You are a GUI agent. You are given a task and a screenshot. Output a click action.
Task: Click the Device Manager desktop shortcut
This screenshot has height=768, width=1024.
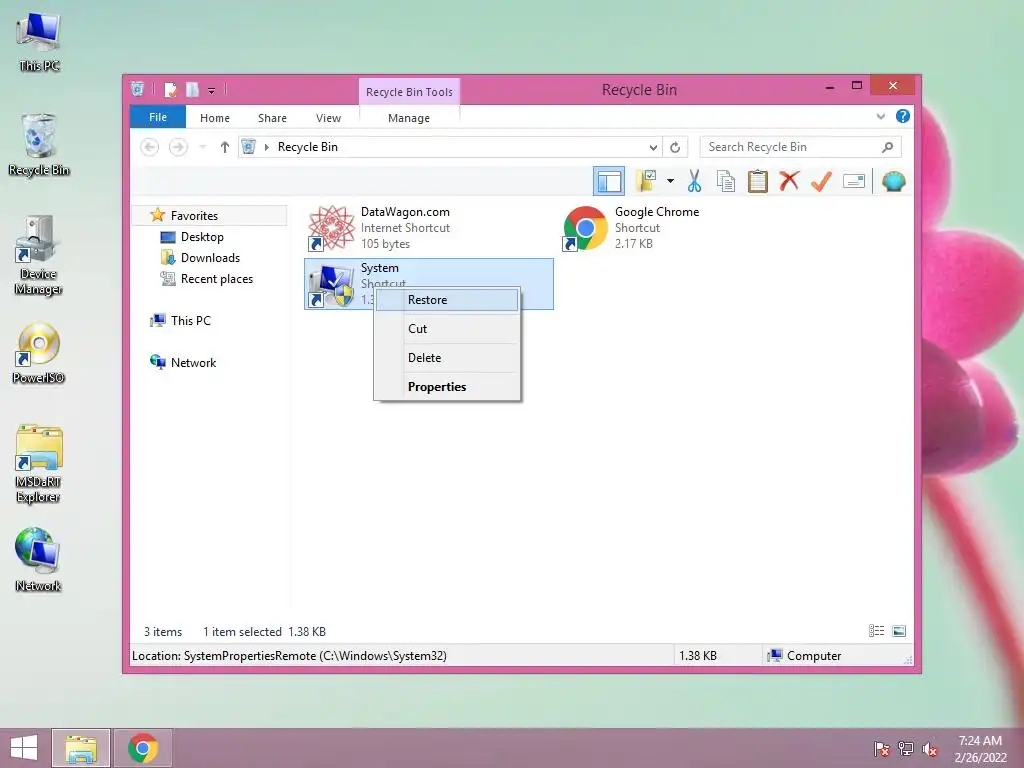38,256
